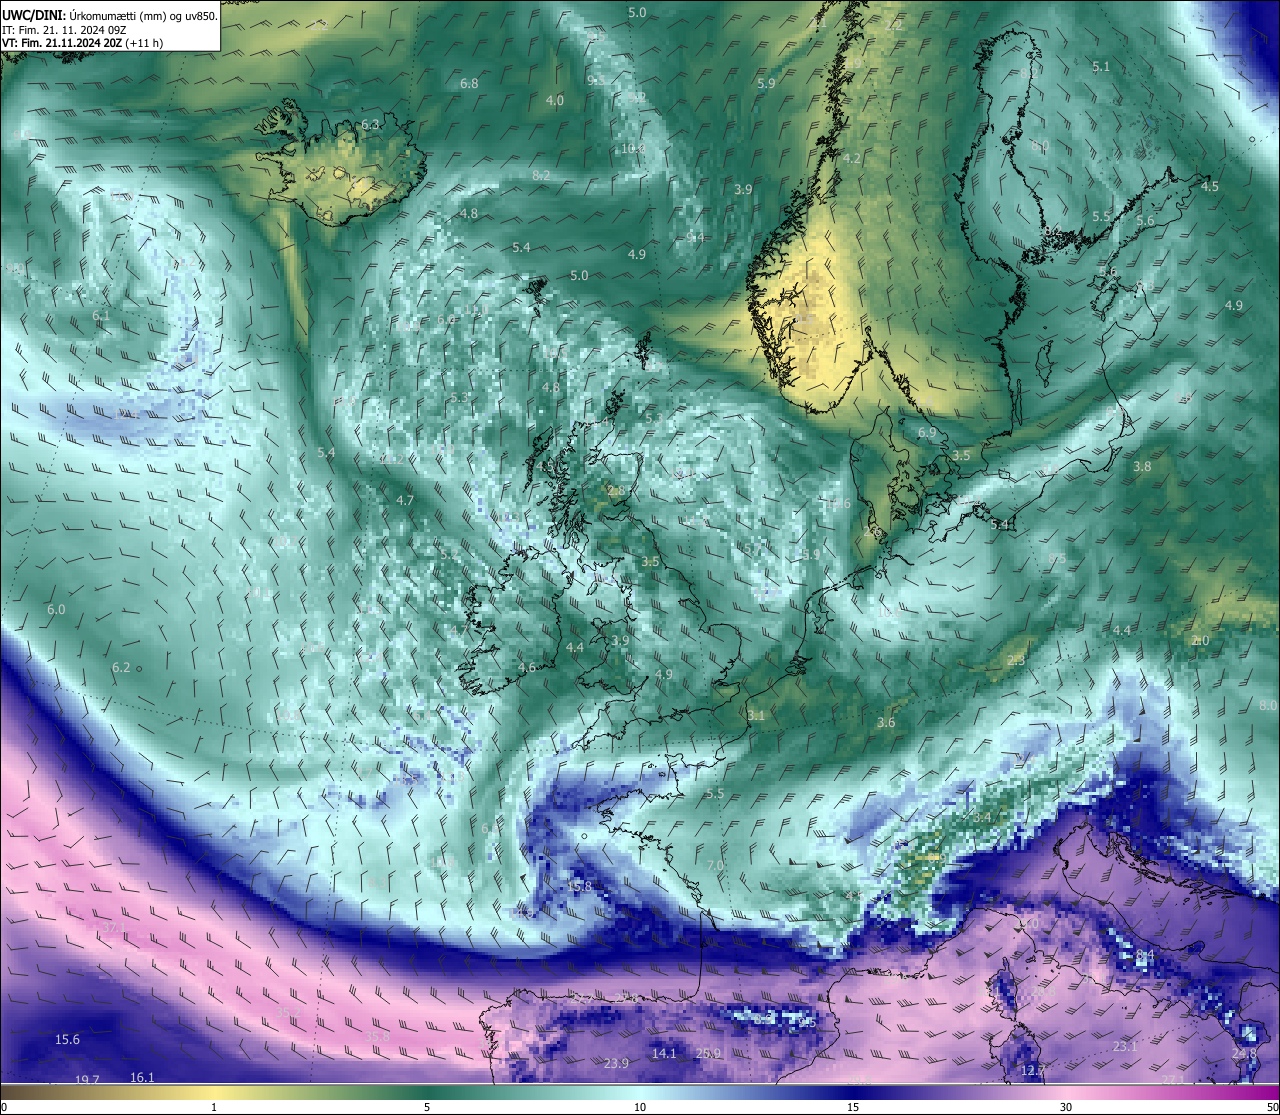Click the 6.8 value north of Iceland
The image size is (1280, 1115).
coord(469,83)
